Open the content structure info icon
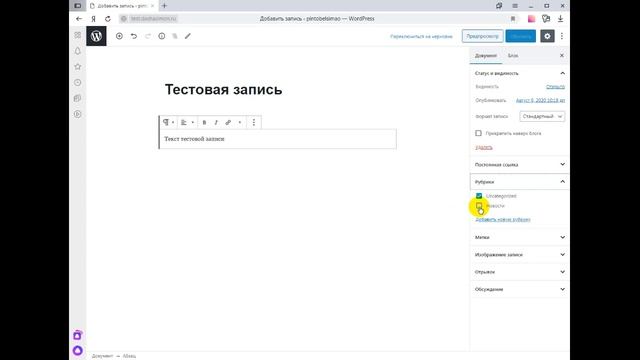This screenshot has height=360, width=640. [162, 36]
